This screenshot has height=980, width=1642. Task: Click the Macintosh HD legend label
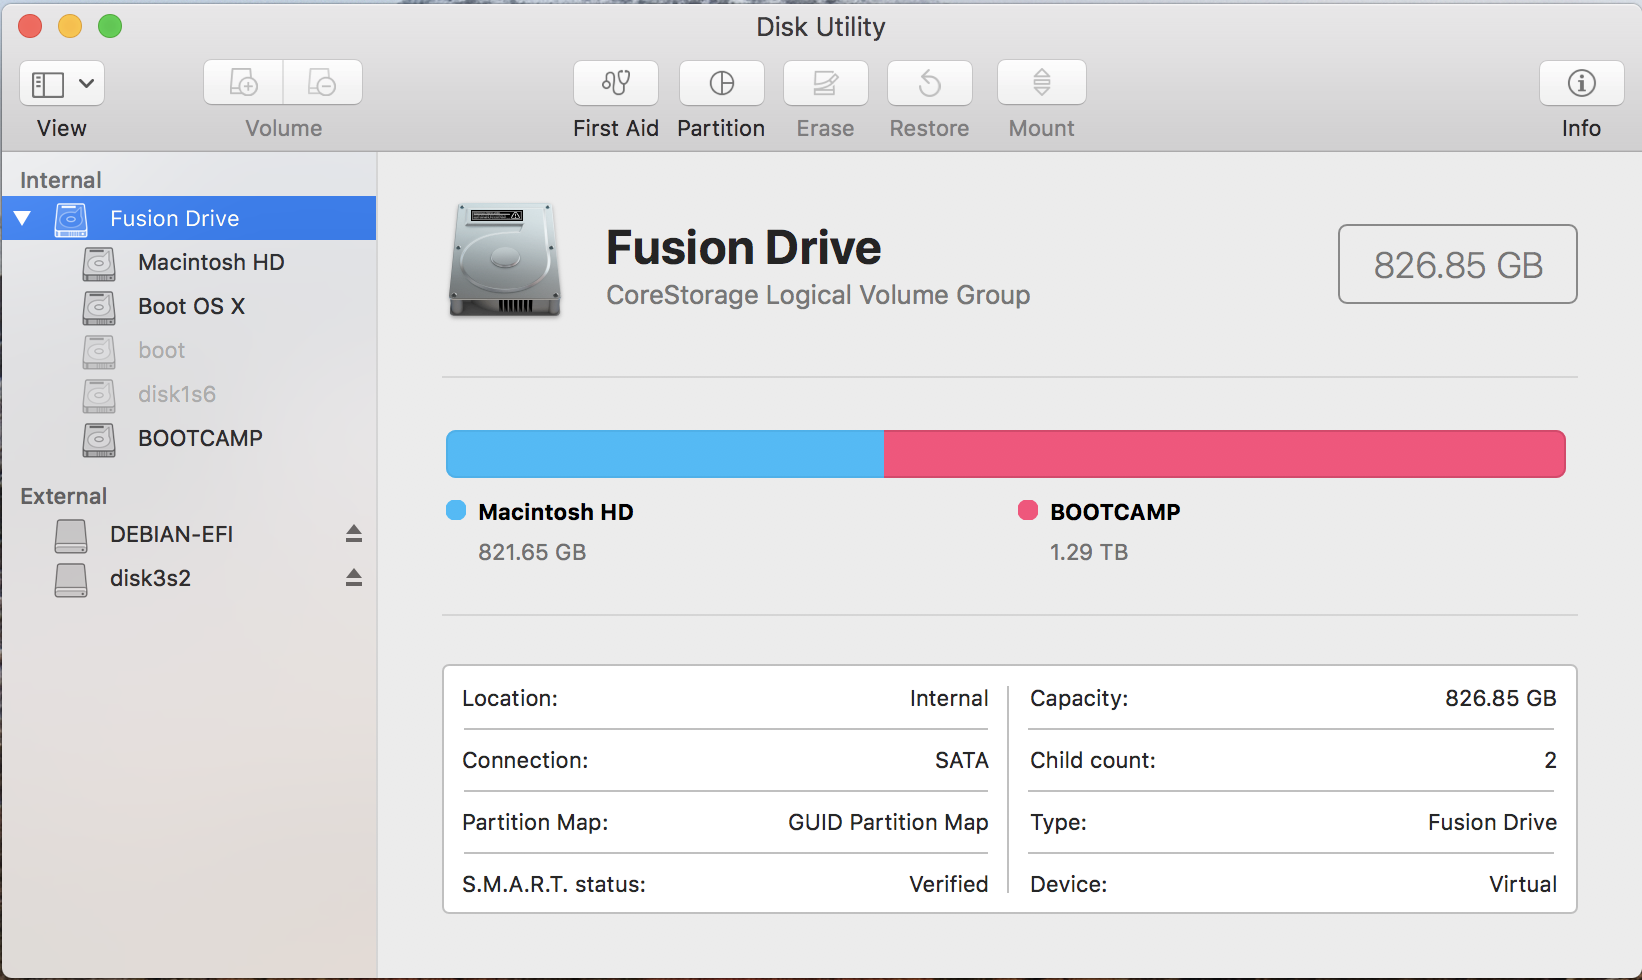click(x=556, y=512)
